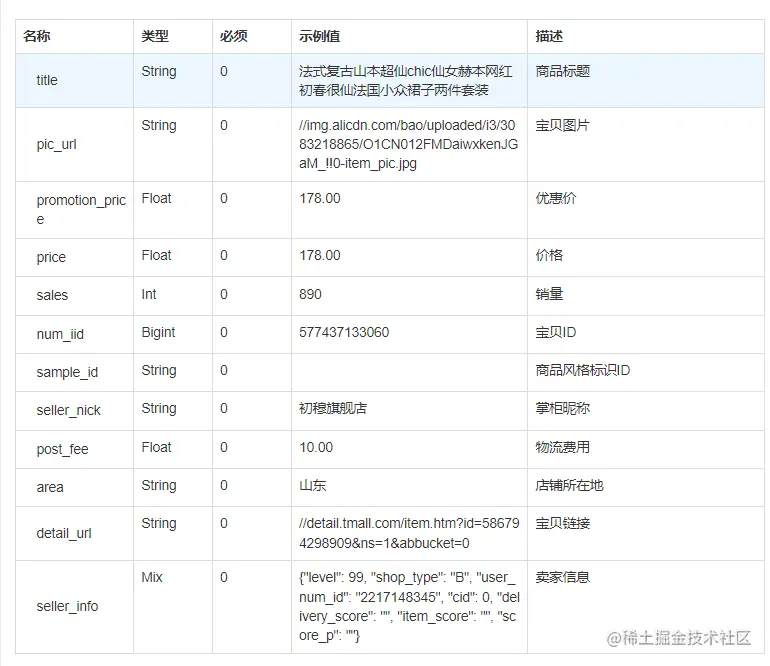770x666 pixels.
Task: Click the 描述 column header
Action: coord(549,36)
